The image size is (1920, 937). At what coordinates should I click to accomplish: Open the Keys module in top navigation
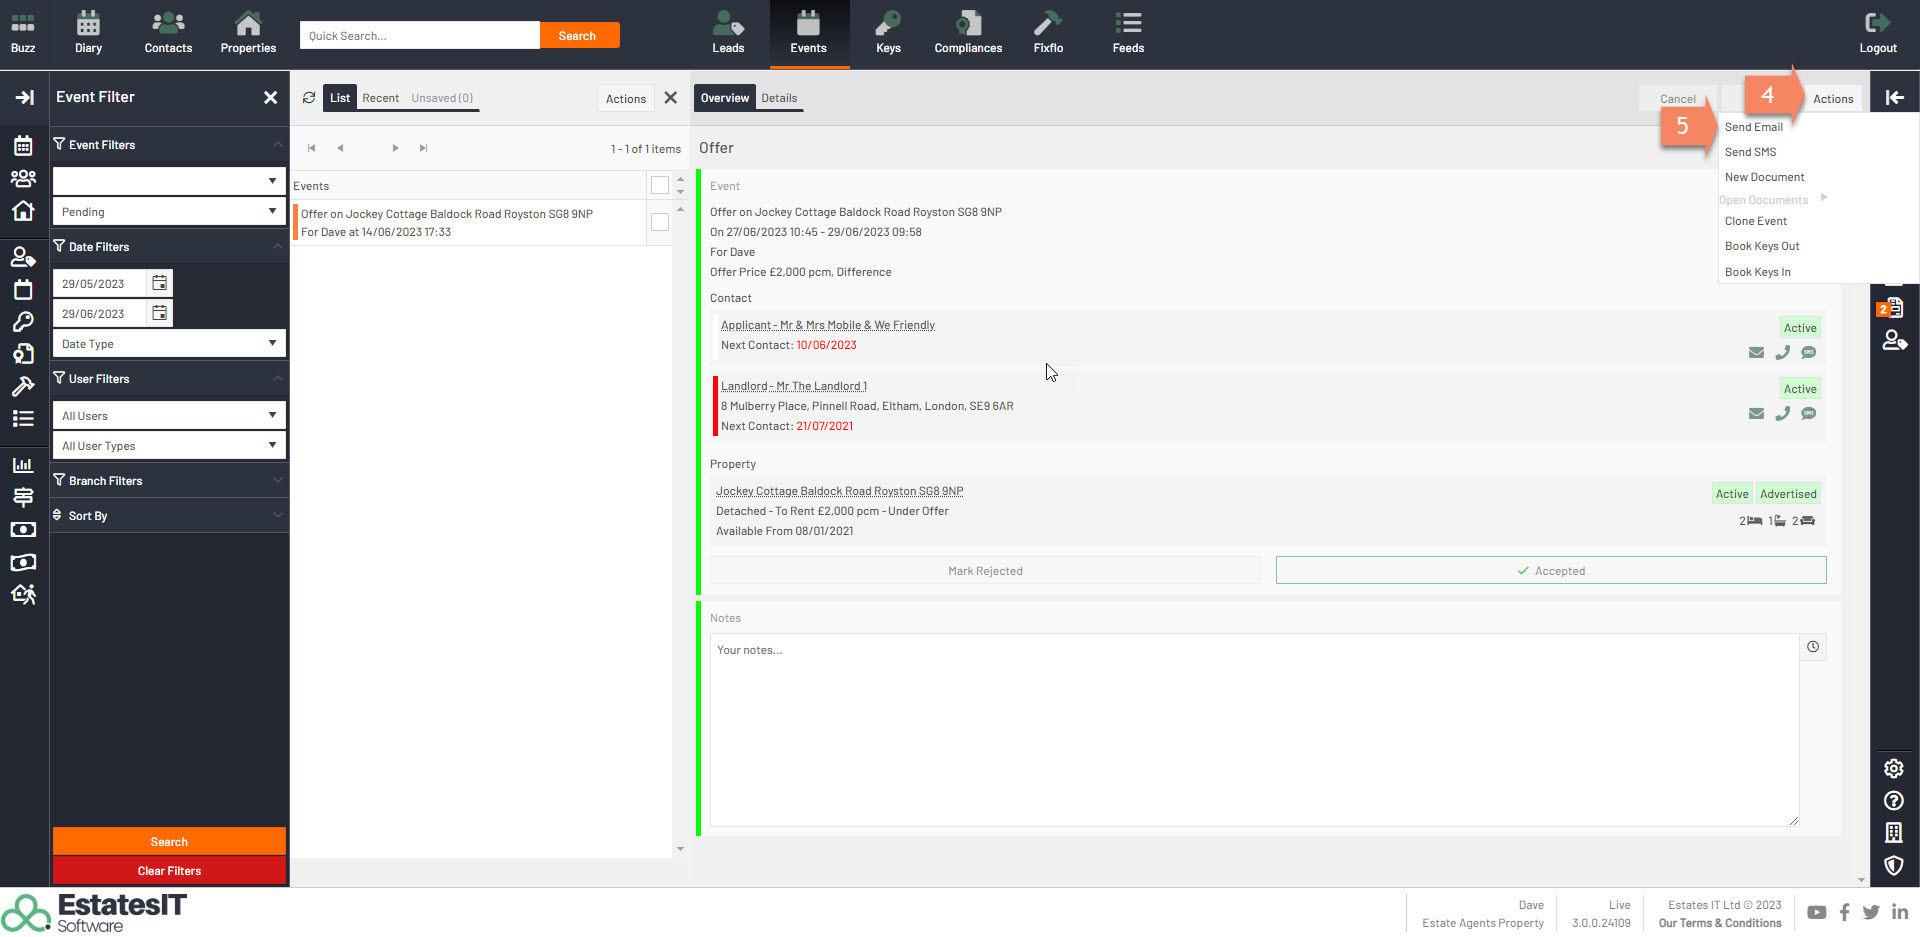pyautogui.click(x=888, y=33)
